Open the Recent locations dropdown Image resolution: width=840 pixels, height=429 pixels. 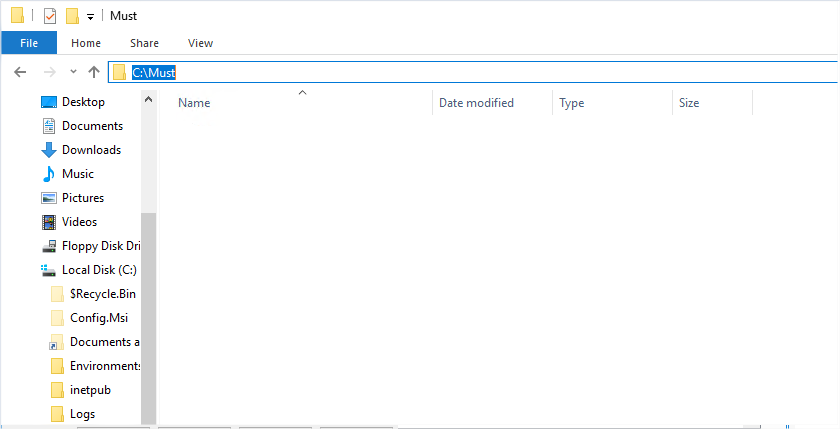pos(73,72)
